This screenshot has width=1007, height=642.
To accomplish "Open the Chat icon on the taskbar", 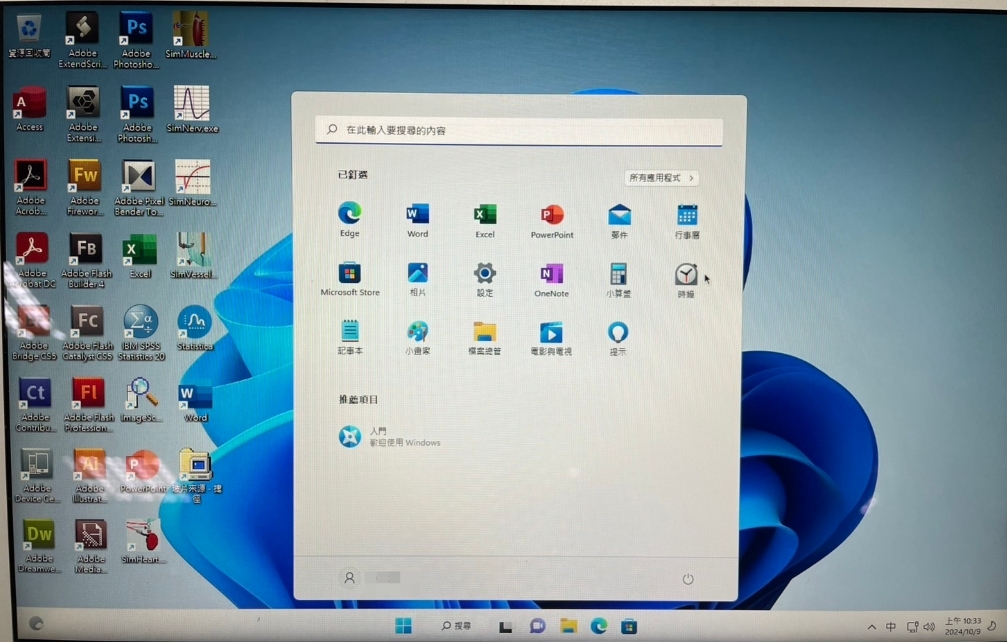I will pos(537,626).
